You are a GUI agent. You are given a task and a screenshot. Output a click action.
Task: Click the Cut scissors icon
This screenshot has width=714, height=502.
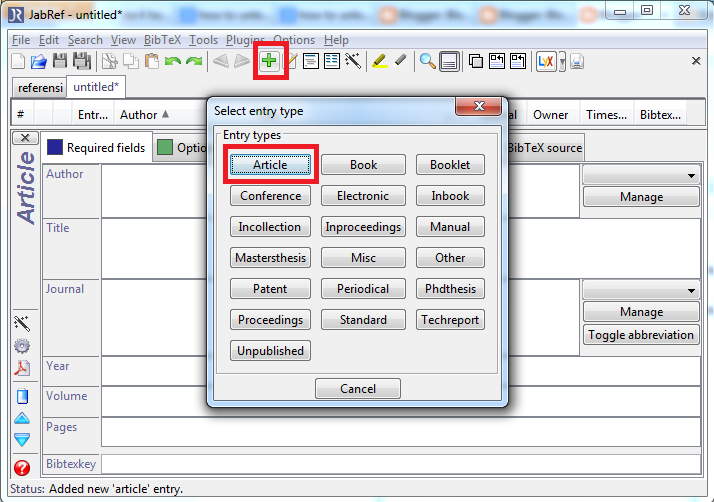(x=109, y=61)
